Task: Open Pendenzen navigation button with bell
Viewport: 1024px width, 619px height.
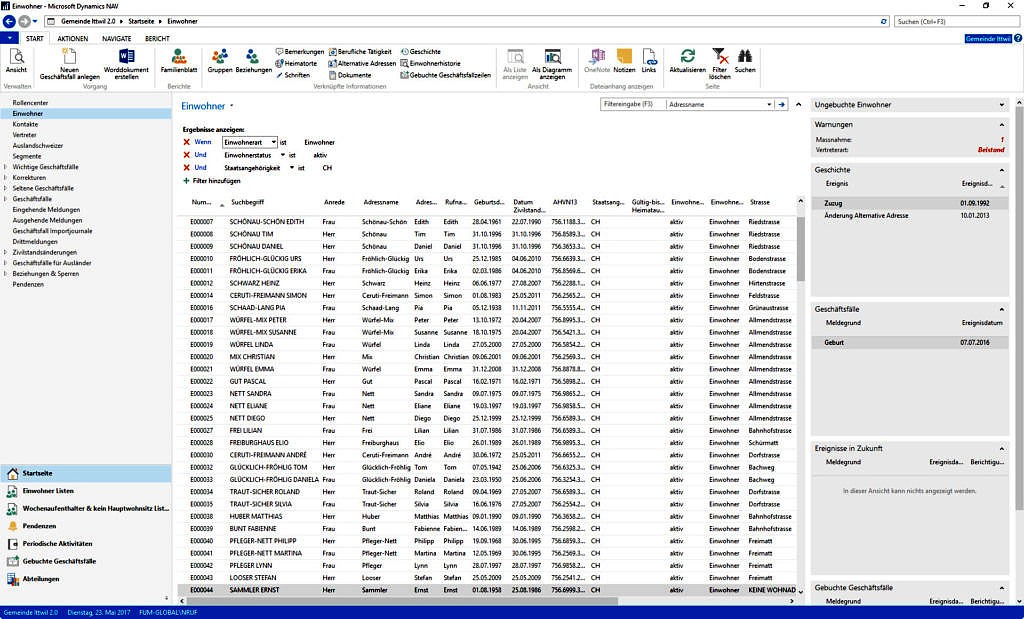Action: coord(39,526)
